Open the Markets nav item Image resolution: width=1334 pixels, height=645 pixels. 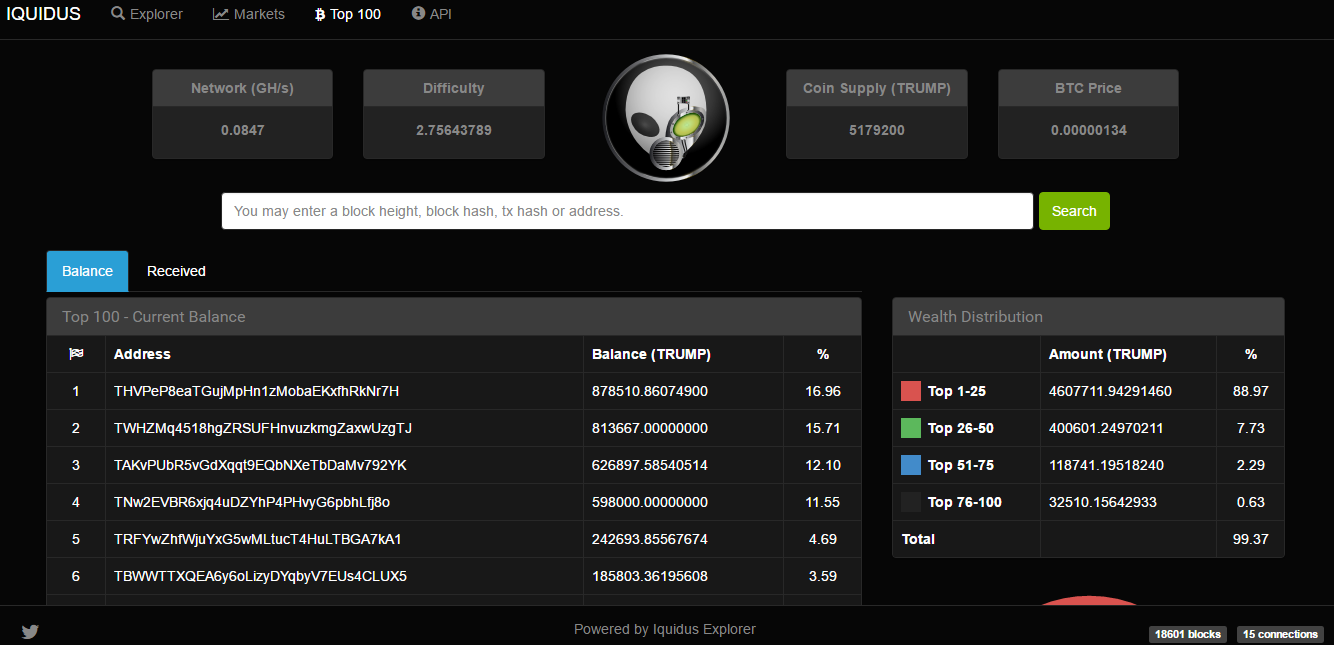pos(249,14)
